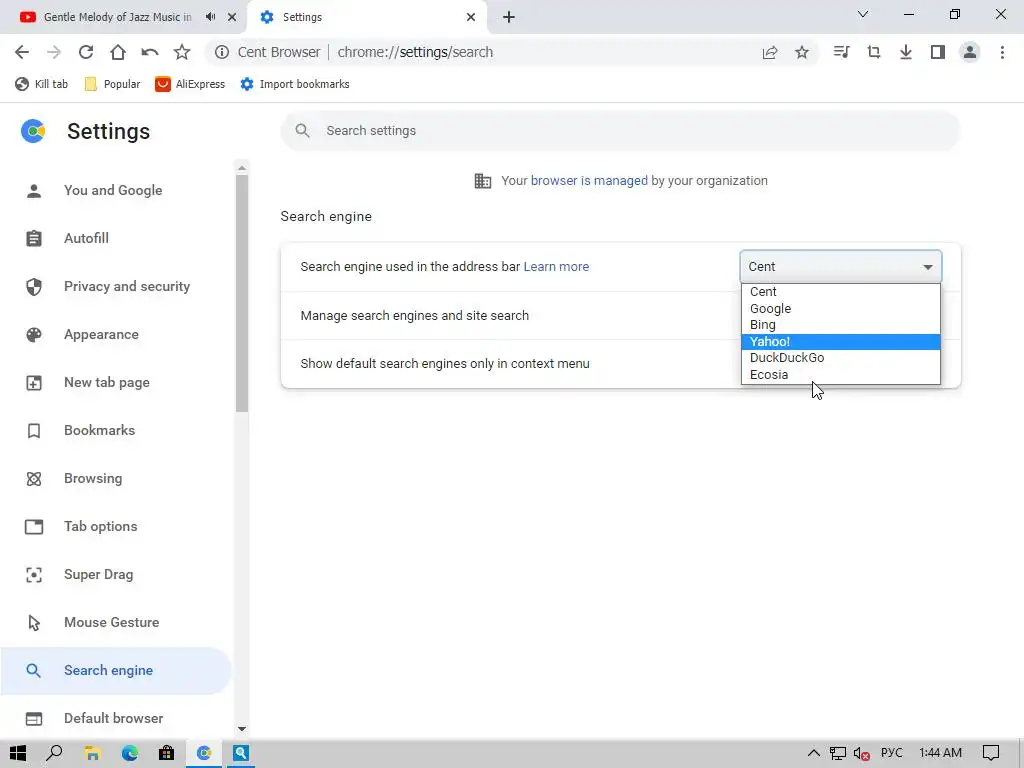Open the 'browser is managed' link

[x=589, y=181]
